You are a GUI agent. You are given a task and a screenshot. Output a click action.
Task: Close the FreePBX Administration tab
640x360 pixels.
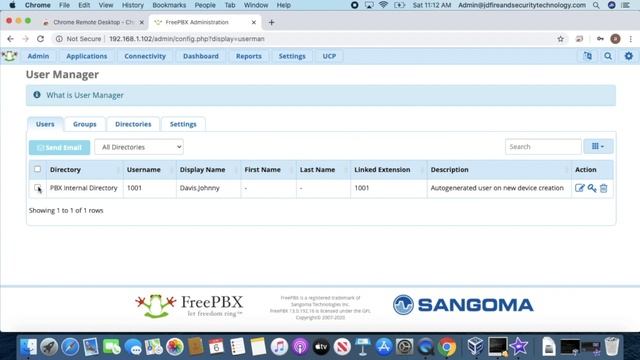(253, 22)
